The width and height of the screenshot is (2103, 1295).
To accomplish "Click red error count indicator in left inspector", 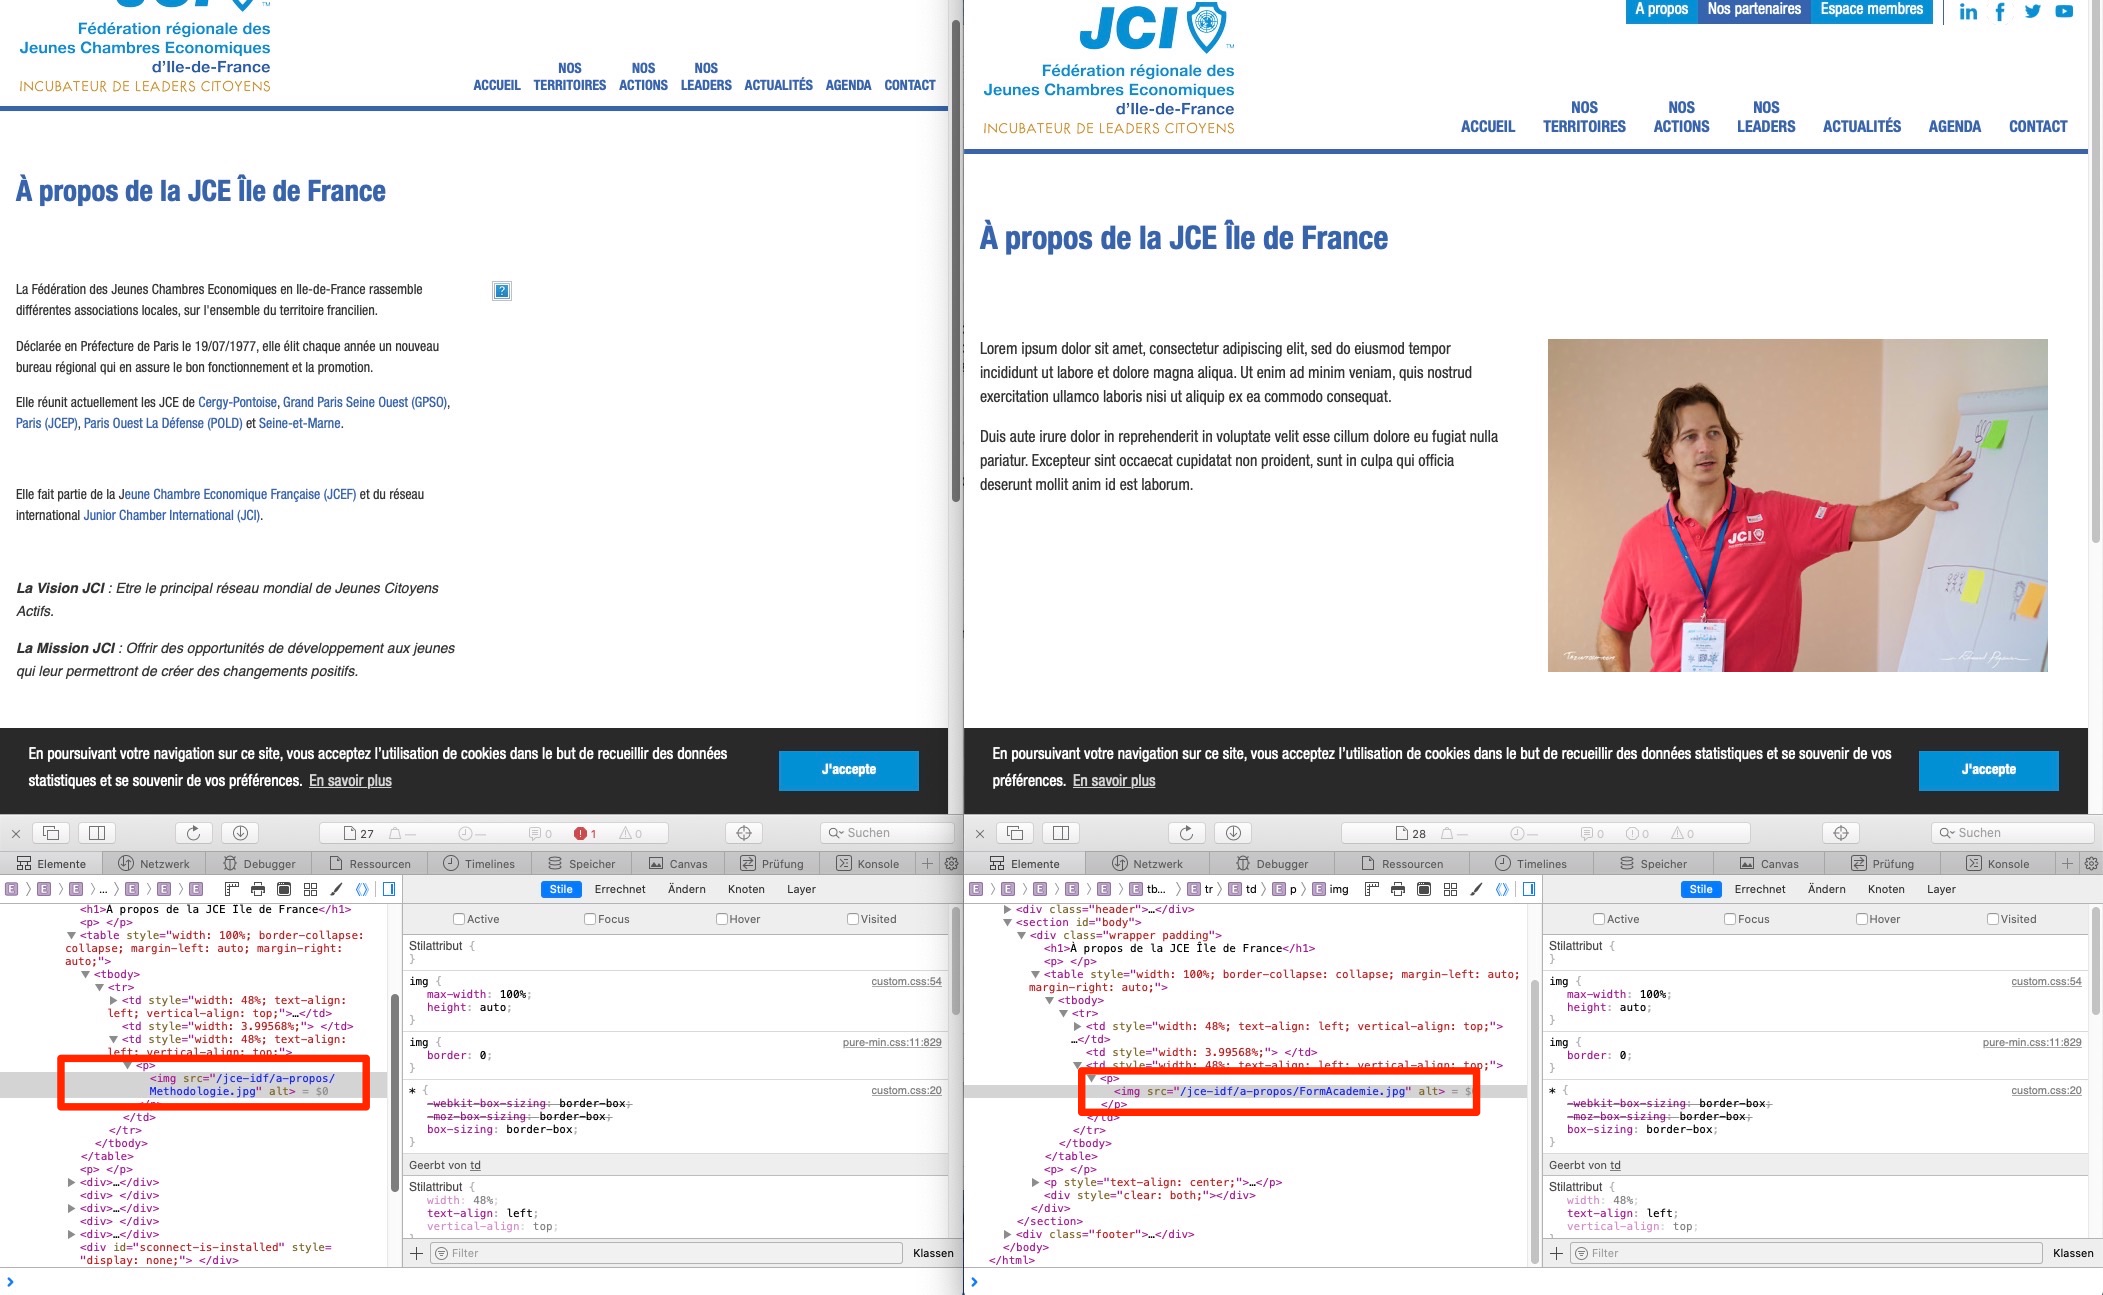I will (x=586, y=833).
